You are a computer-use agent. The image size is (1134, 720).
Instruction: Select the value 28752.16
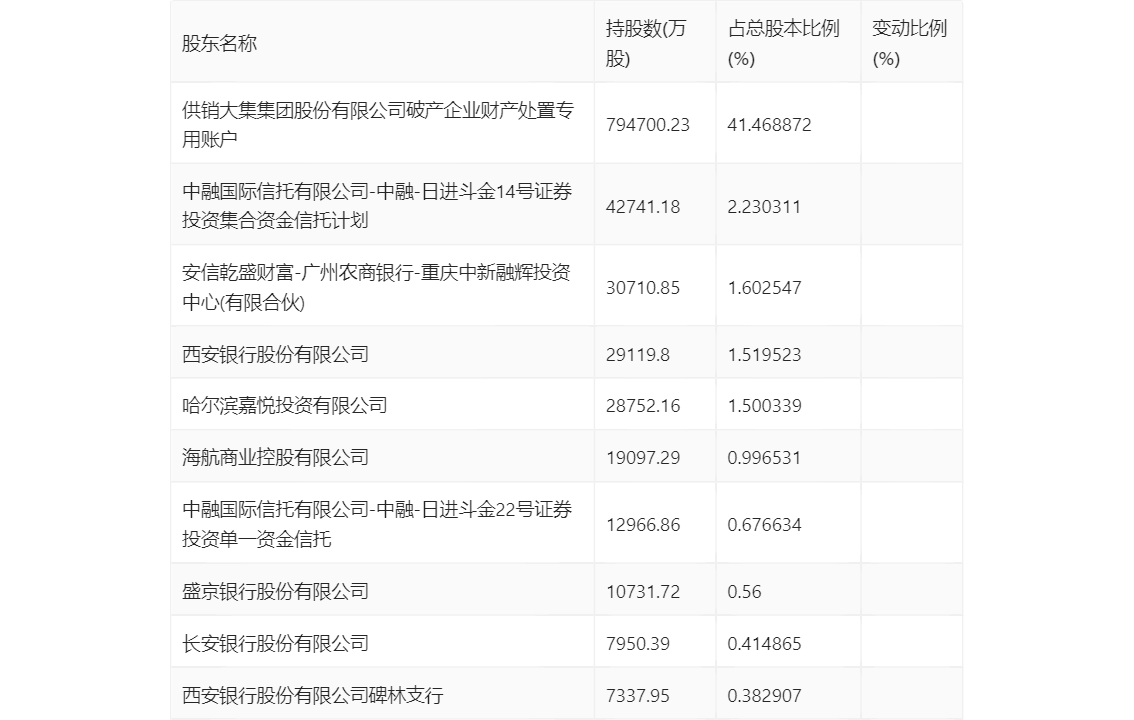point(643,406)
